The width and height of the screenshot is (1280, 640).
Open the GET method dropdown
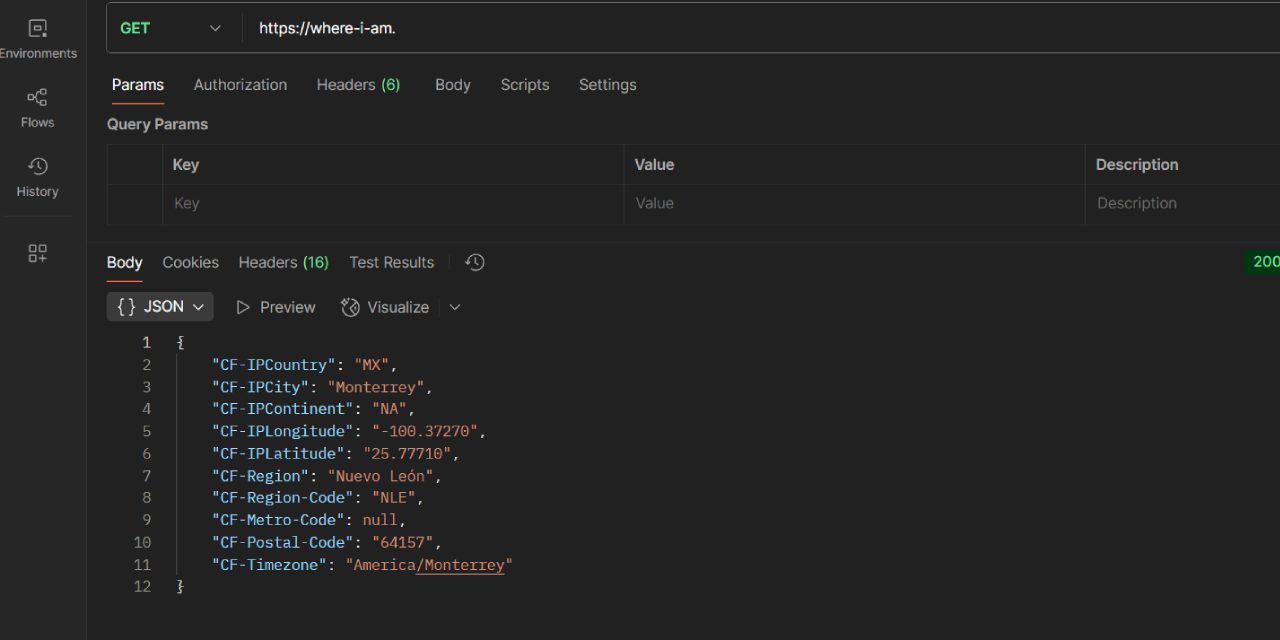pyautogui.click(x=171, y=28)
